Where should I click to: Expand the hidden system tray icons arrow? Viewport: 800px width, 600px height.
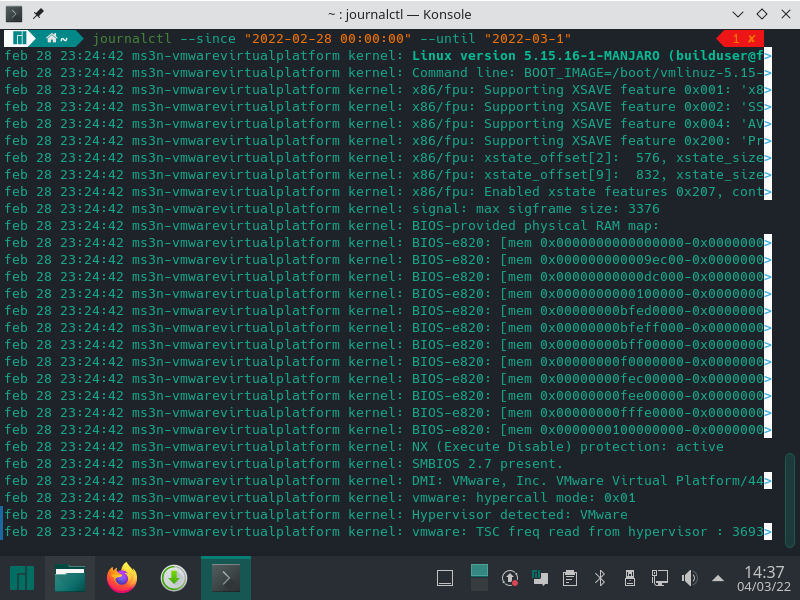(x=718, y=578)
